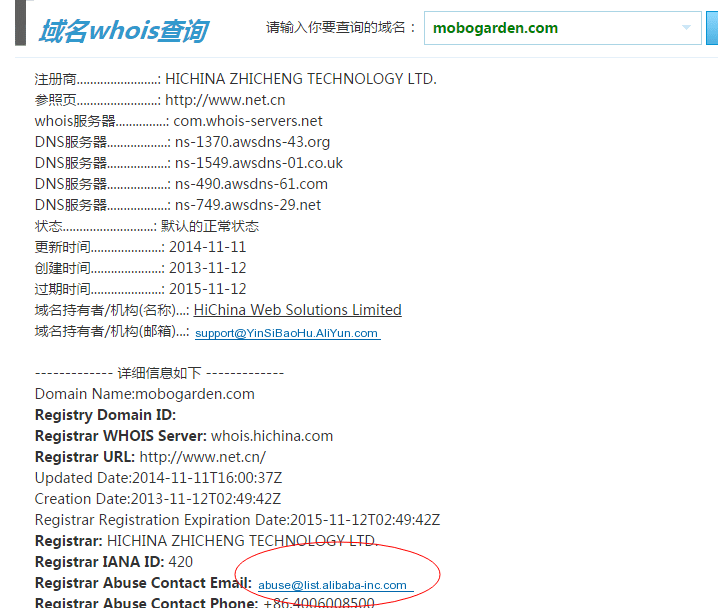Click Registrar URL http://www.net.cn/
The image size is (718, 608).
[150, 457]
